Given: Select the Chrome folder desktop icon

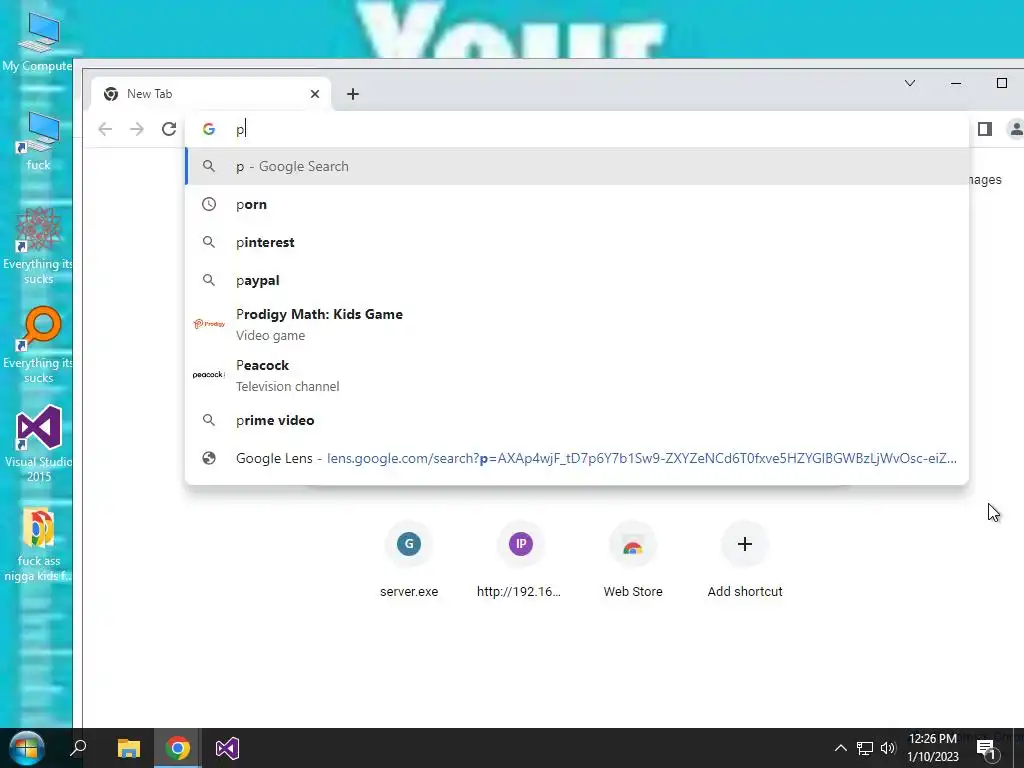Looking at the screenshot, I should pos(38,544).
